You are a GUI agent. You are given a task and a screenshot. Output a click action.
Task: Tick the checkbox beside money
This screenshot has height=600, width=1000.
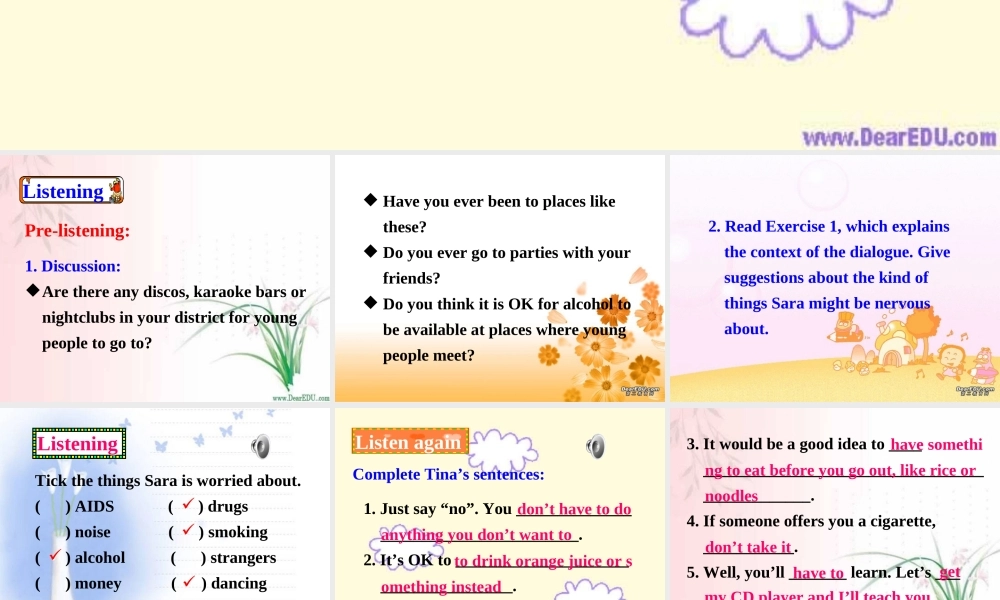(x=53, y=583)
